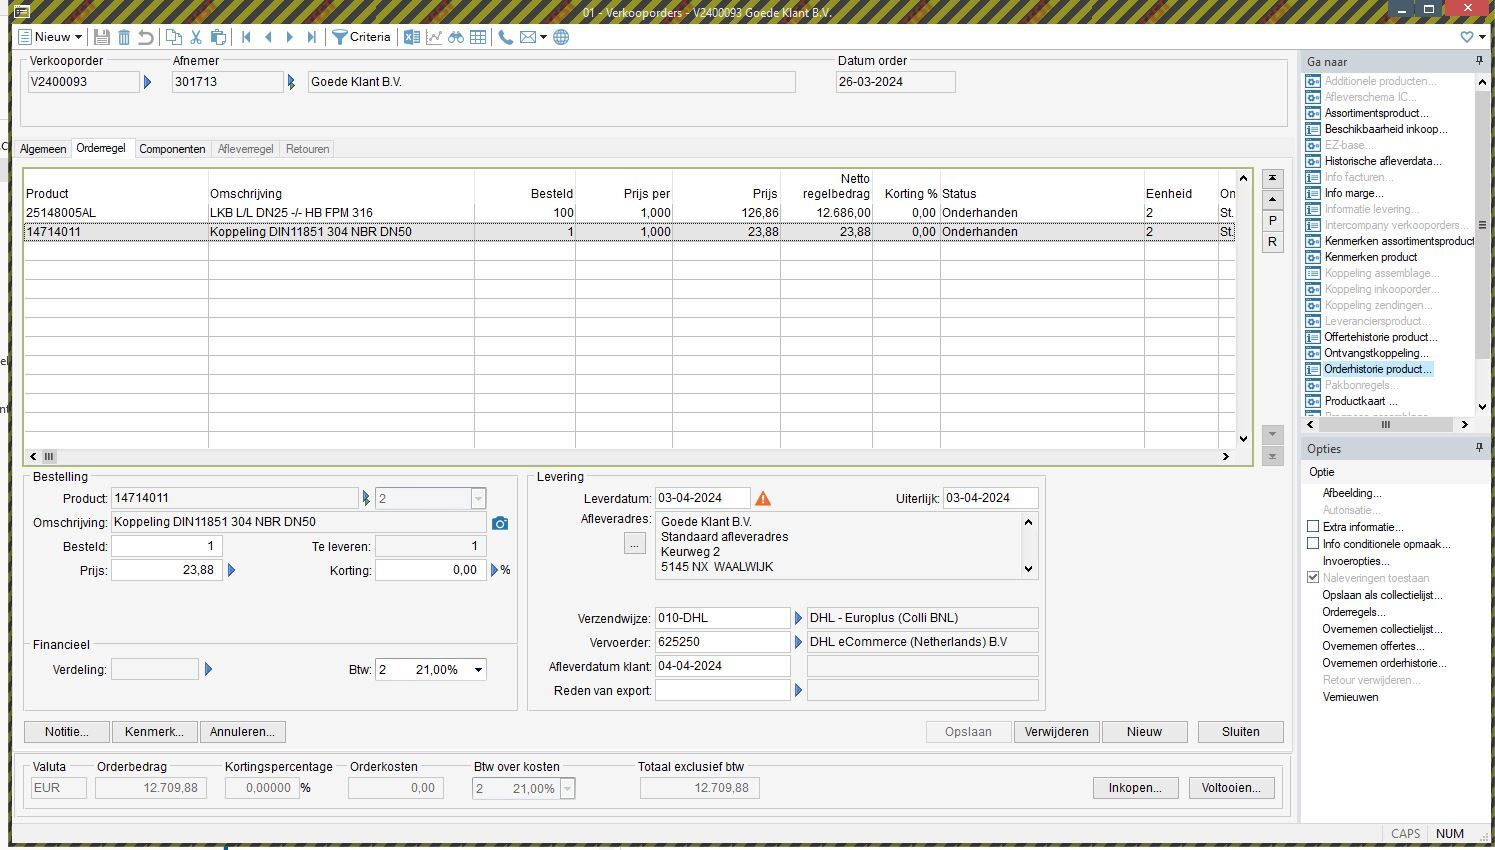Click the trash can delete icon
Image resolution: width=1495 pixels, height=850 pixels.
pos(124,37)
